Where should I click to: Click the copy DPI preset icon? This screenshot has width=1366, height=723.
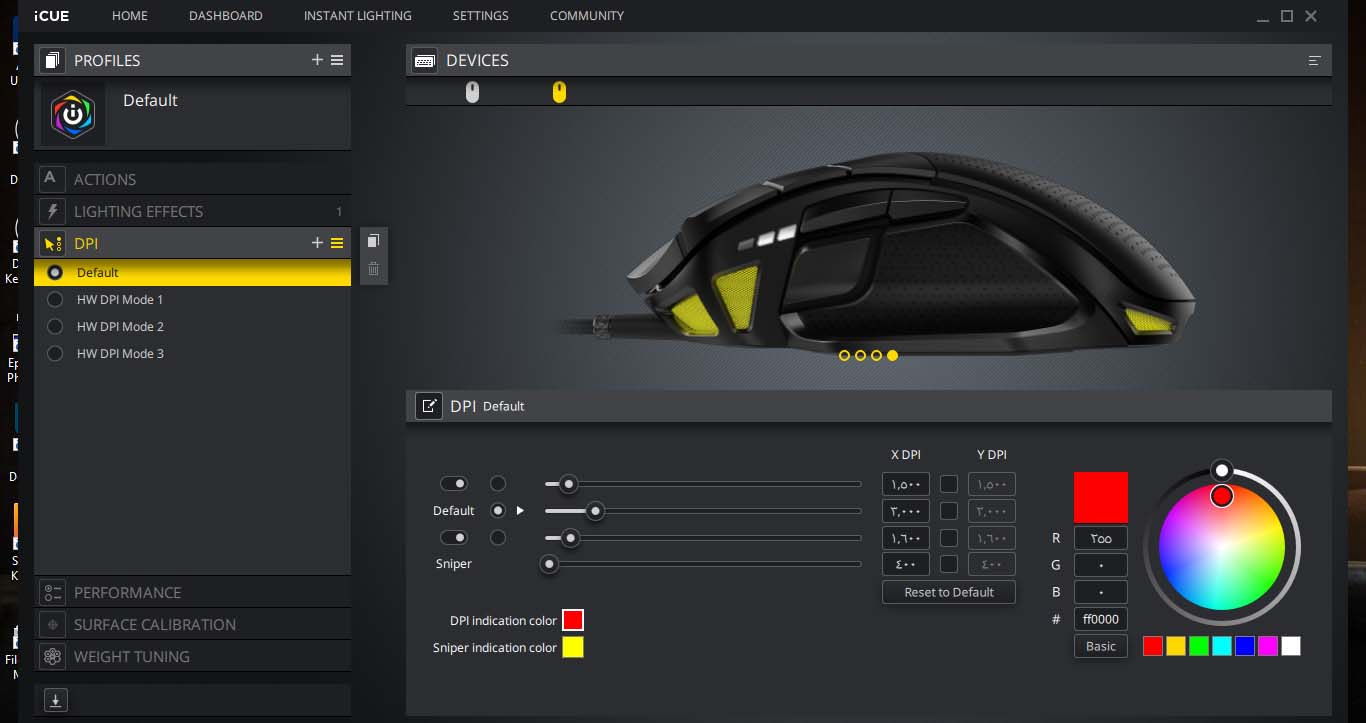[x=373, y=241]
